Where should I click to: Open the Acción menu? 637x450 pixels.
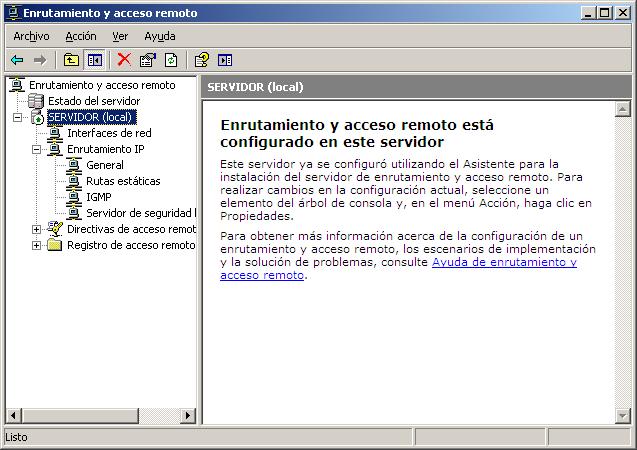click(81, 35)
